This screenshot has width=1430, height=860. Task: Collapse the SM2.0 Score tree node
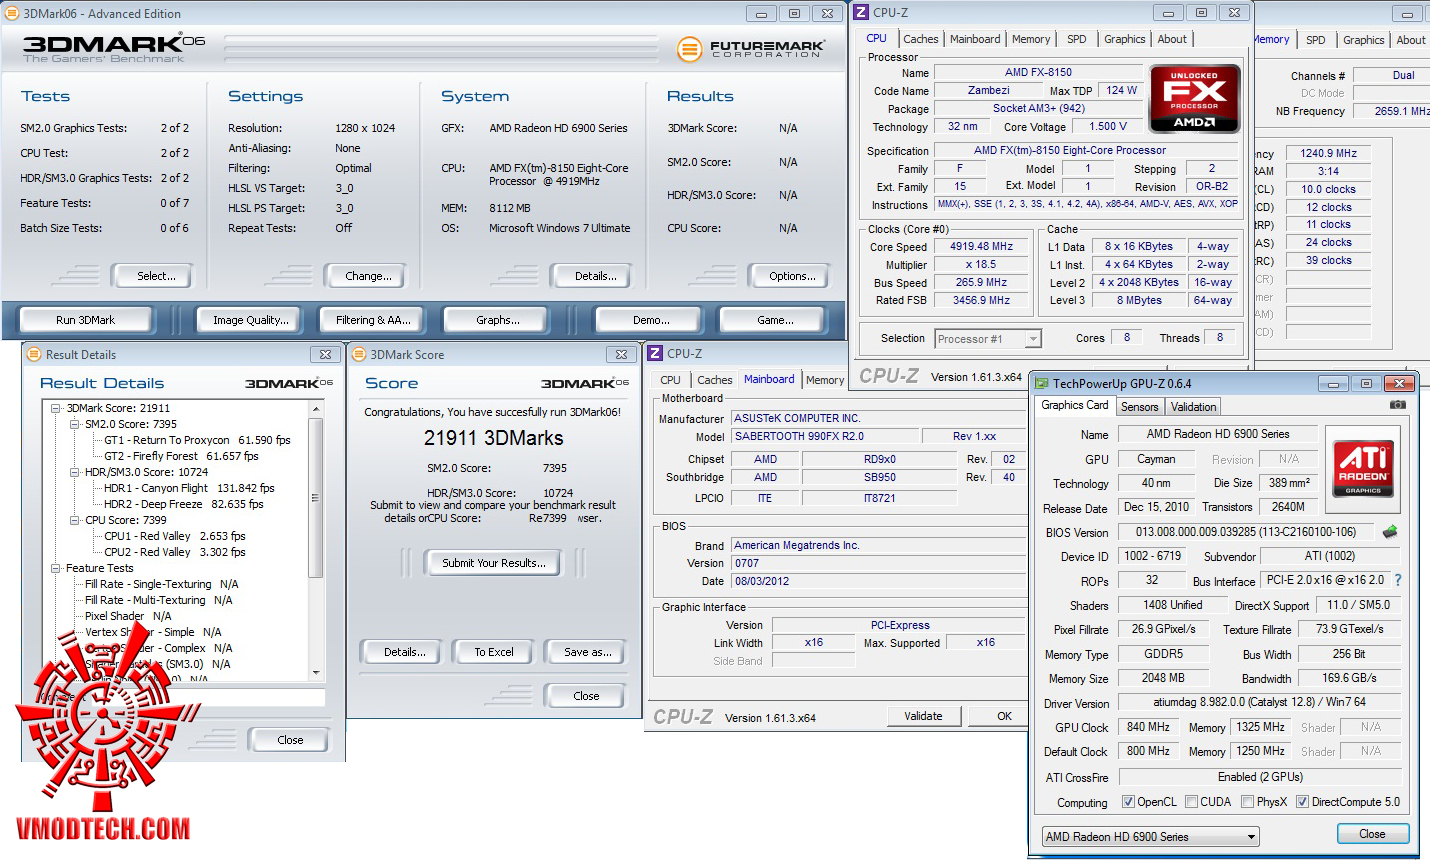(x=75, y=424)
